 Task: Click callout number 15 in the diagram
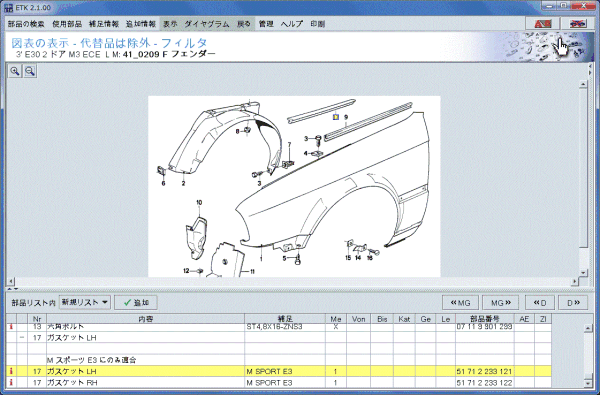click(348, 258)
